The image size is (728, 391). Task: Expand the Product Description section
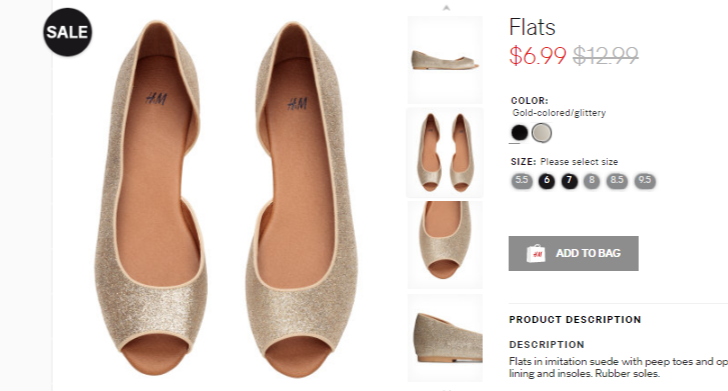tap(575, 319)
